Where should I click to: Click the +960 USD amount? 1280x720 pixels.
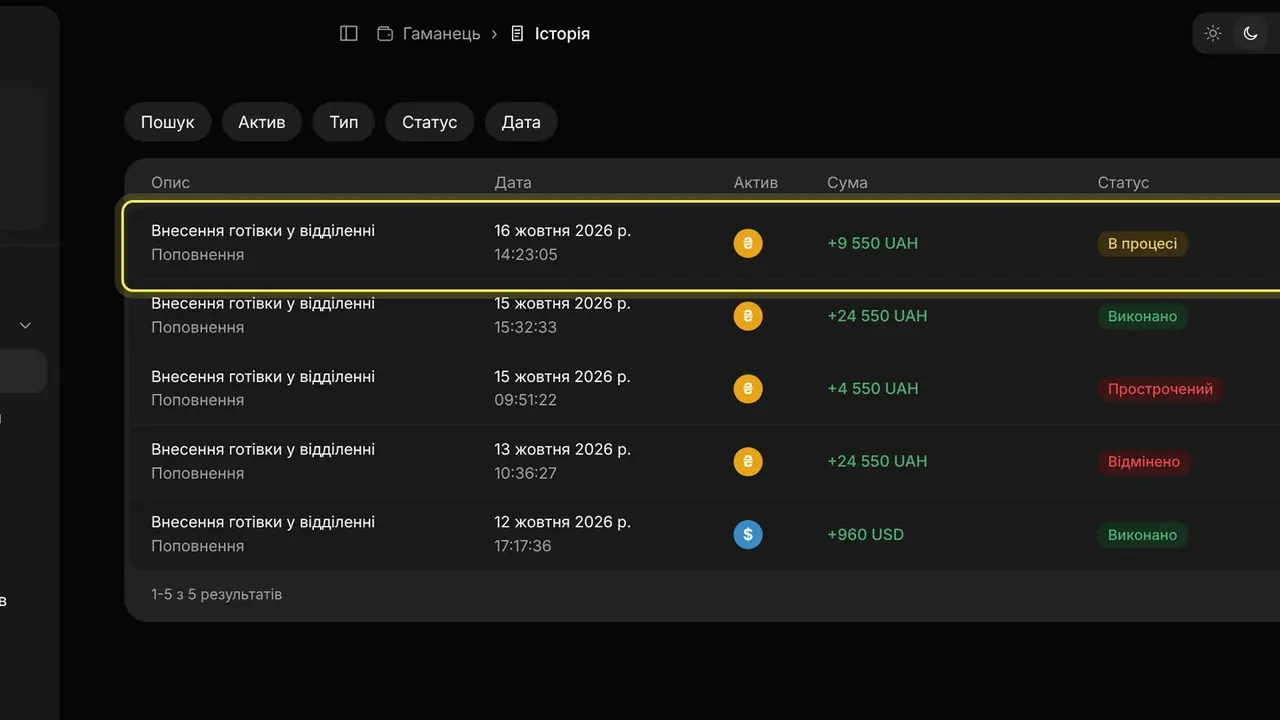[x=866, y=535]
